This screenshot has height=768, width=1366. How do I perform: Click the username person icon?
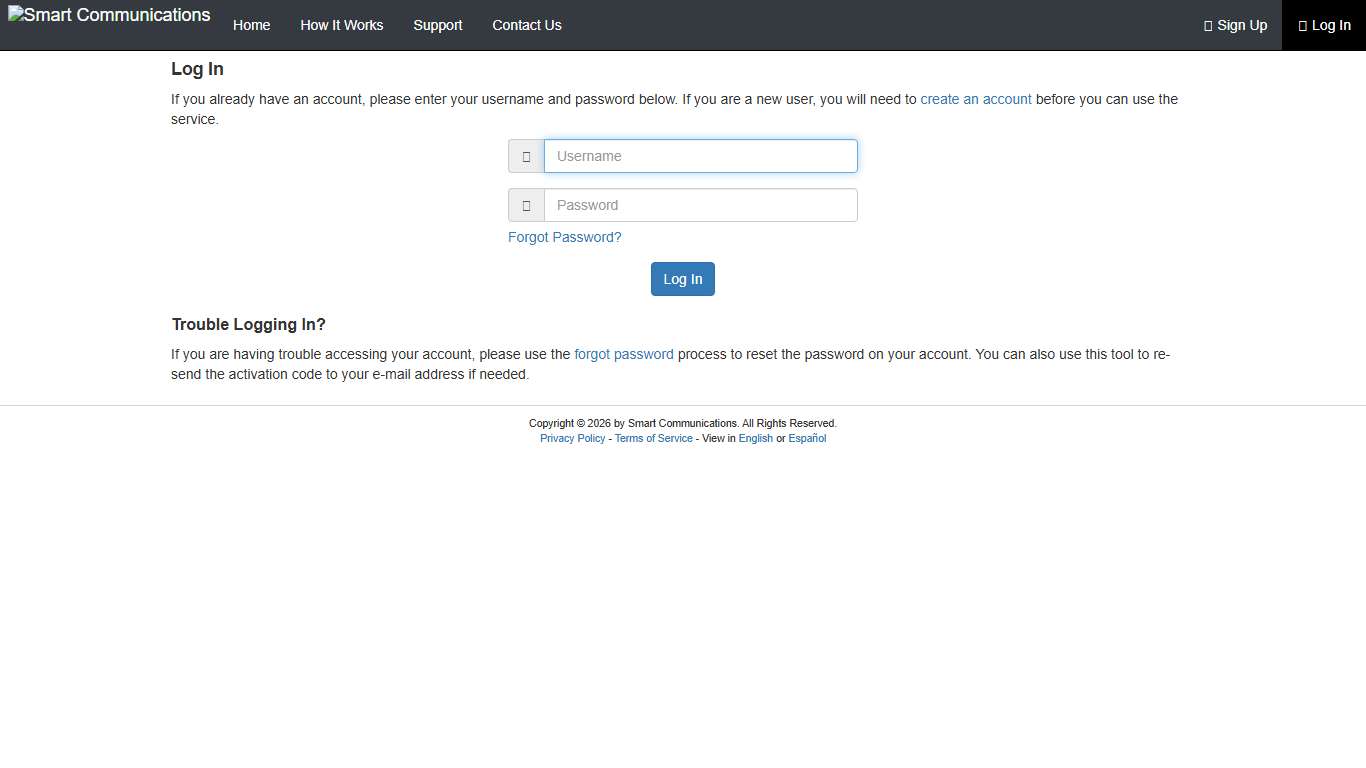(x=526, y=156)
